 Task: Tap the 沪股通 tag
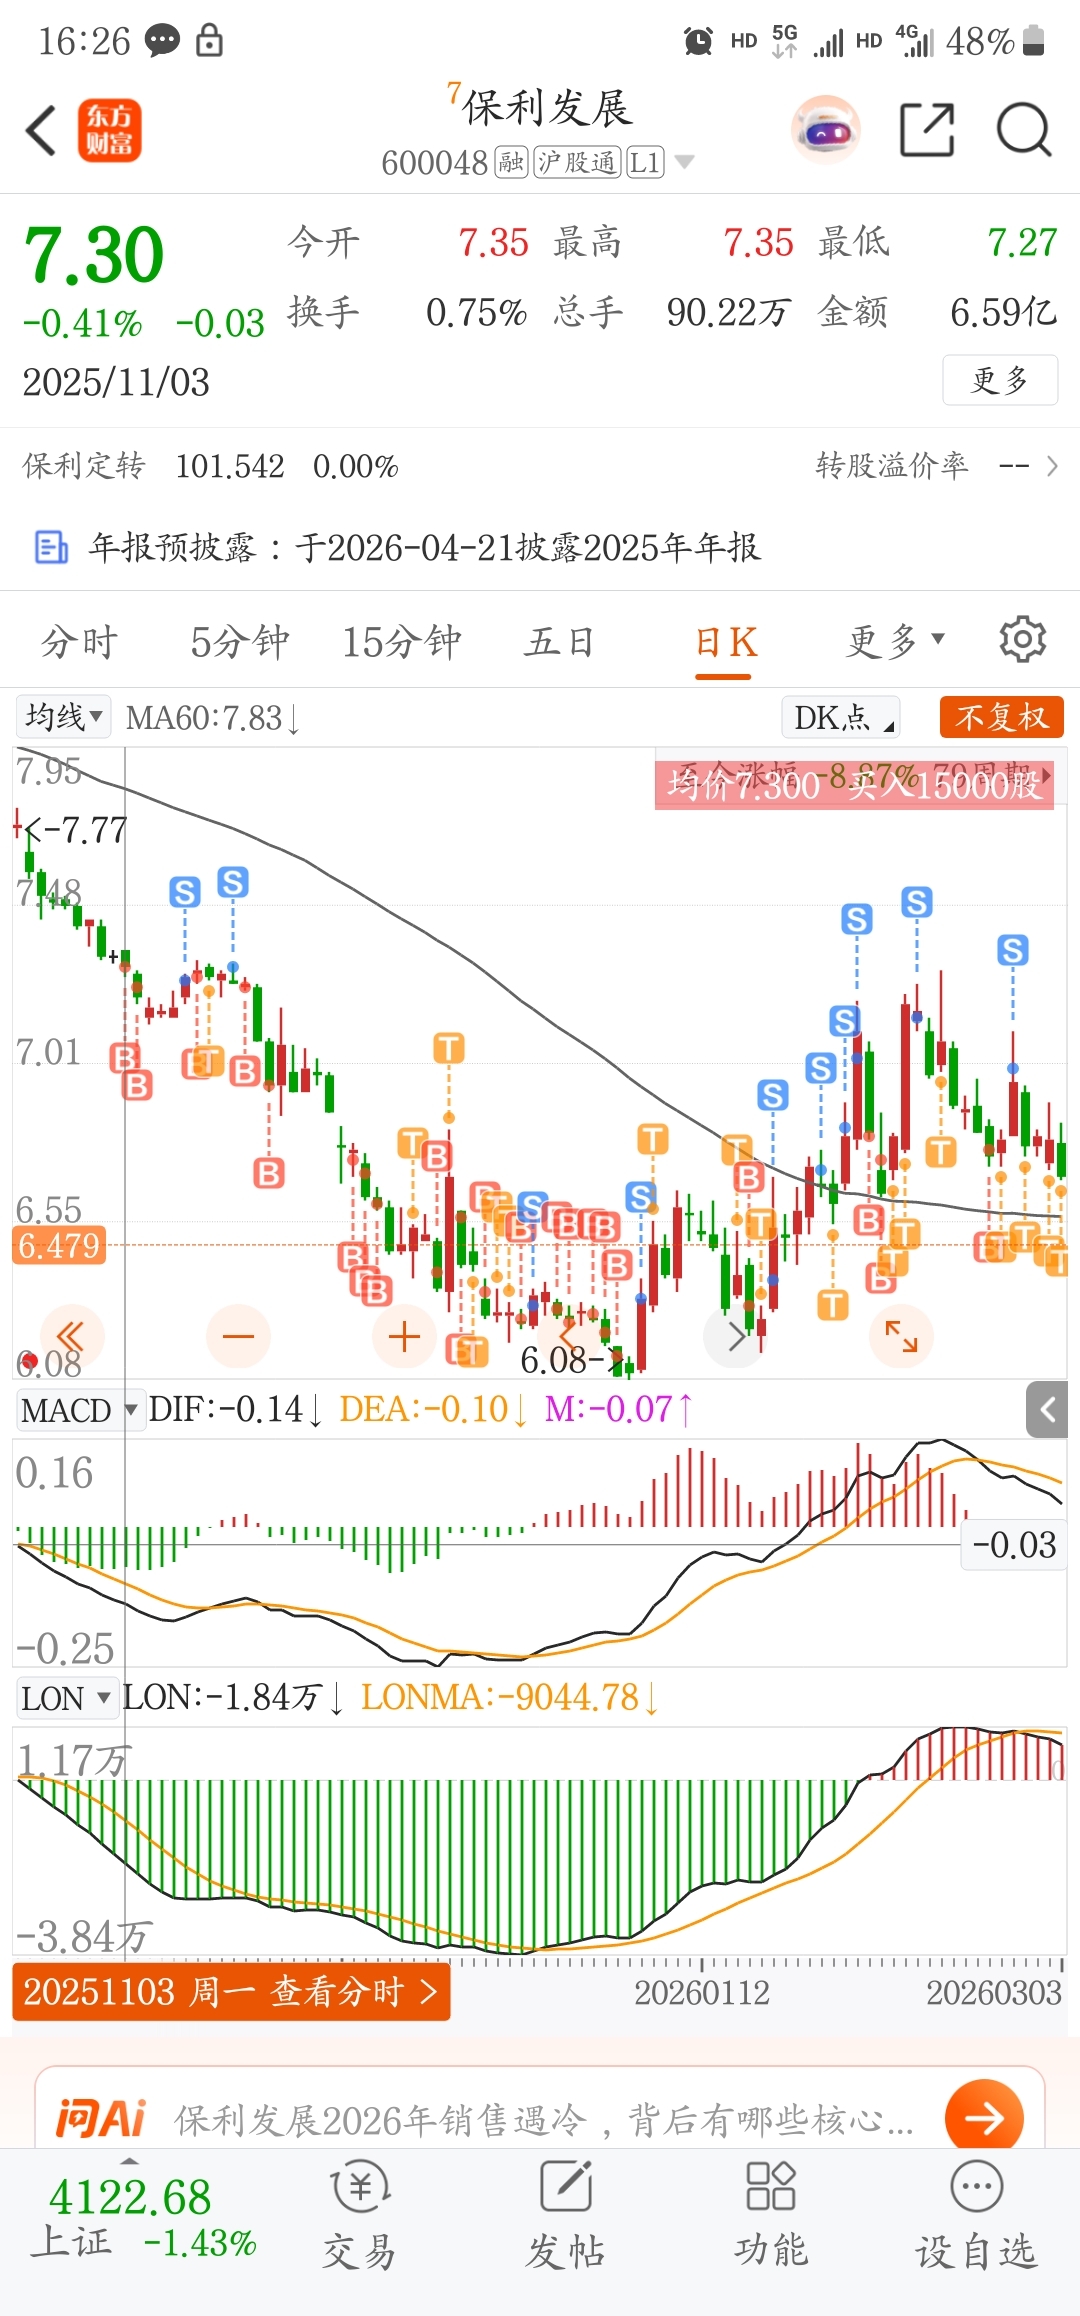coord(578,162)
